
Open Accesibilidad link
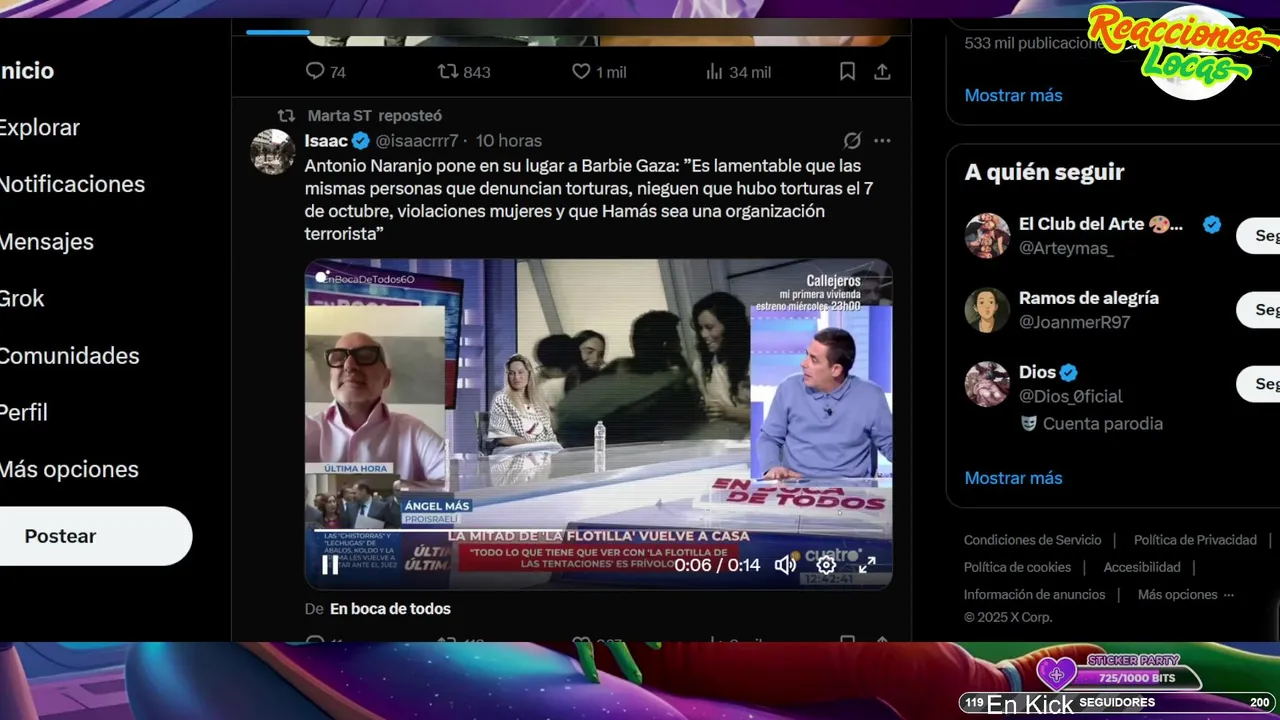pos(1142,567)
